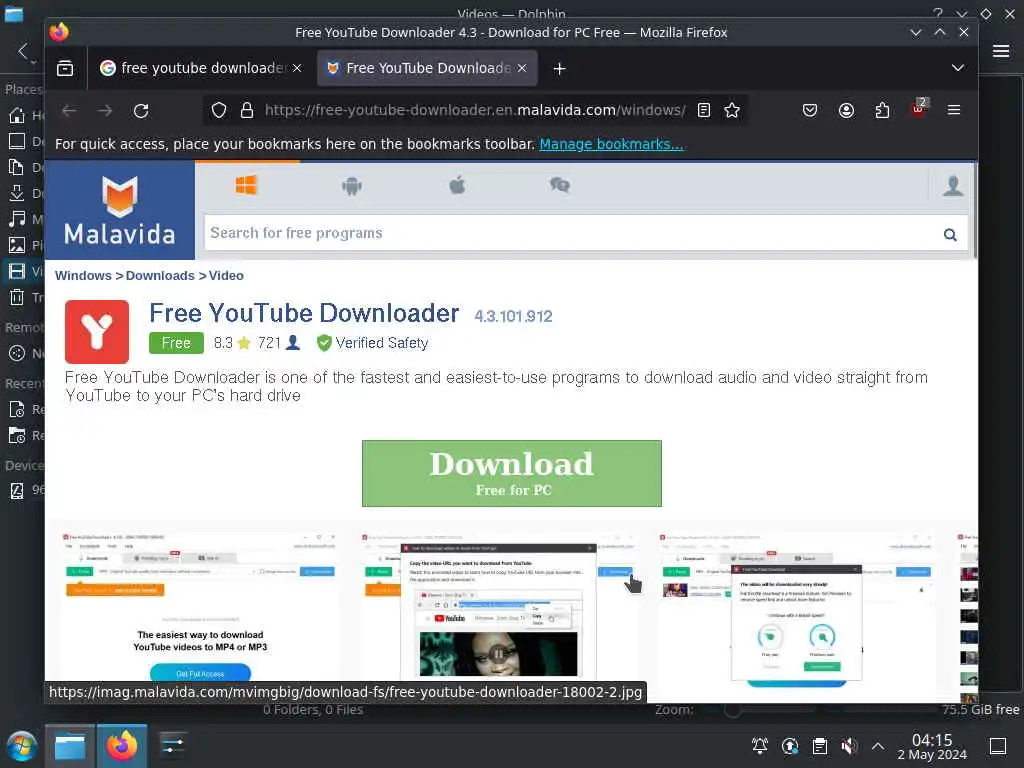Click the show desktop icon in the taskbar
The width and height of the screenshot is (1024, 768).
click(997, 746)
